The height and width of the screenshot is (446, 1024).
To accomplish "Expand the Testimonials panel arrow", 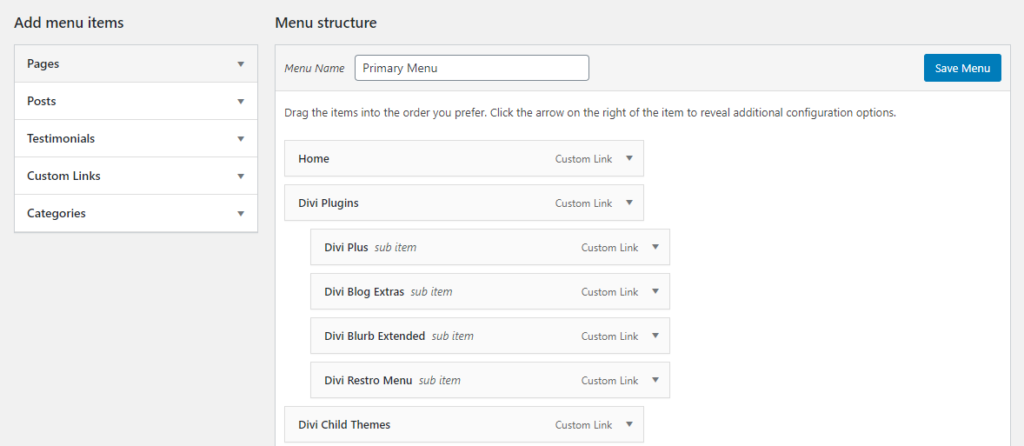I will [x=241, y=139].
